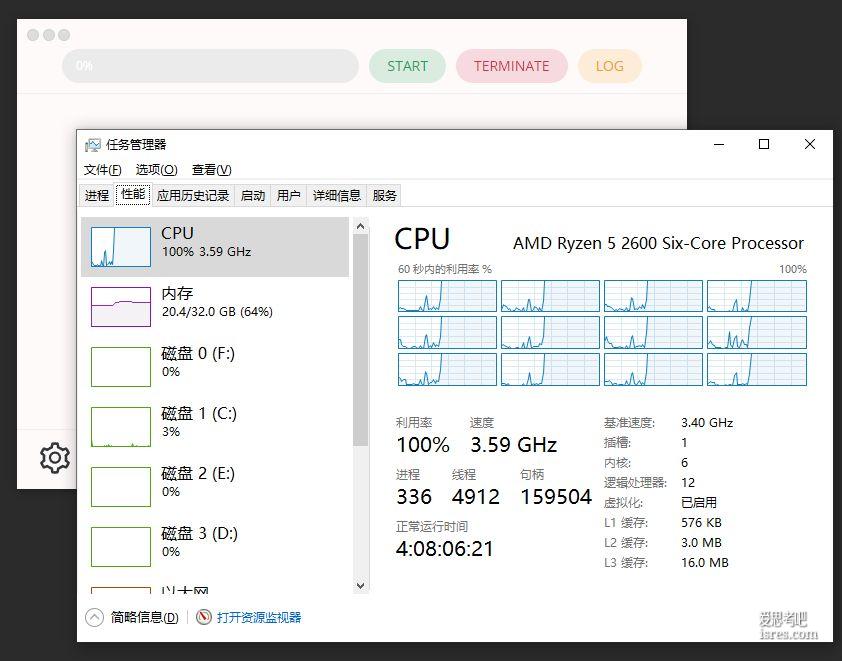The width and height of the screenshot is (842, 661).
Task: Click the 4:08:06:21 uptime value
Action: pyautogui.click(x=445, y=549)
